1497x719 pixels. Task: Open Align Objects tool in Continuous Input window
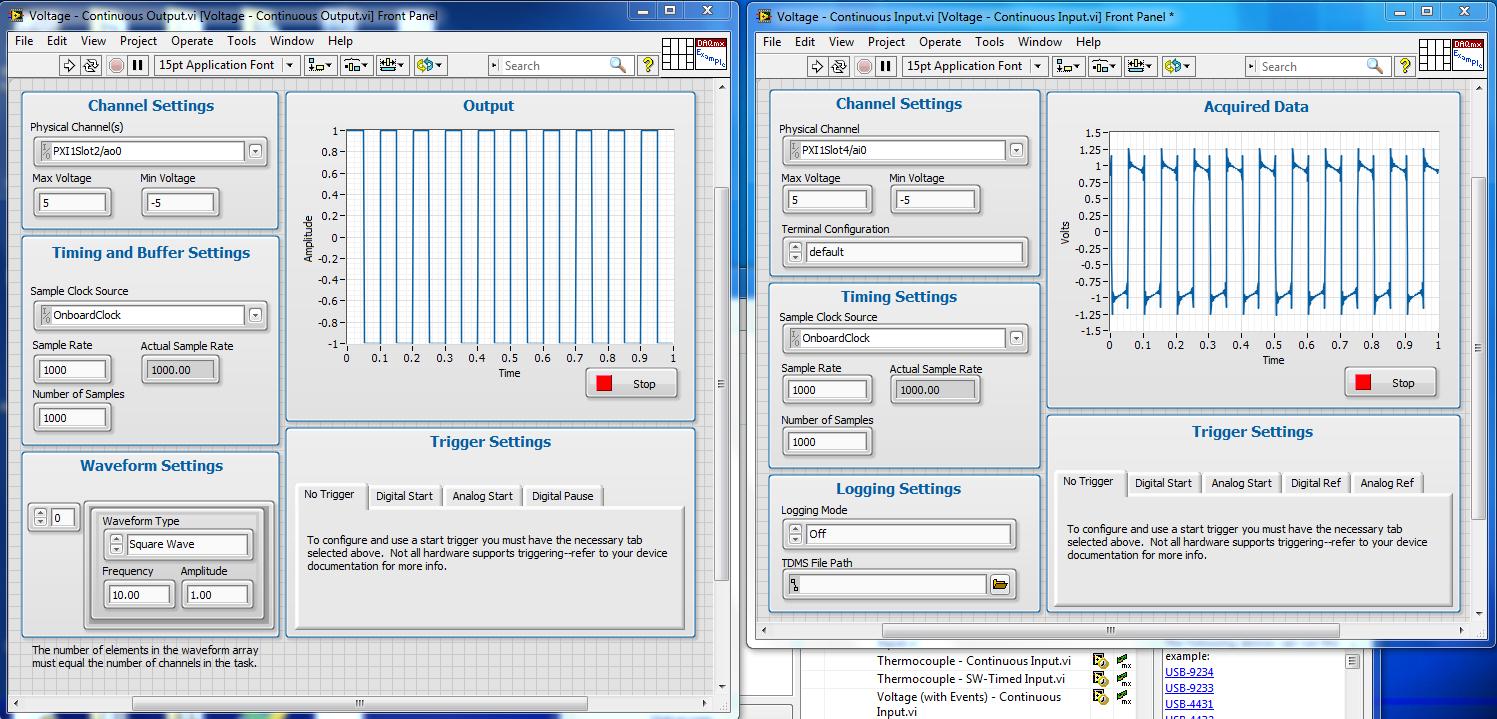click(x=1069, y=66)
